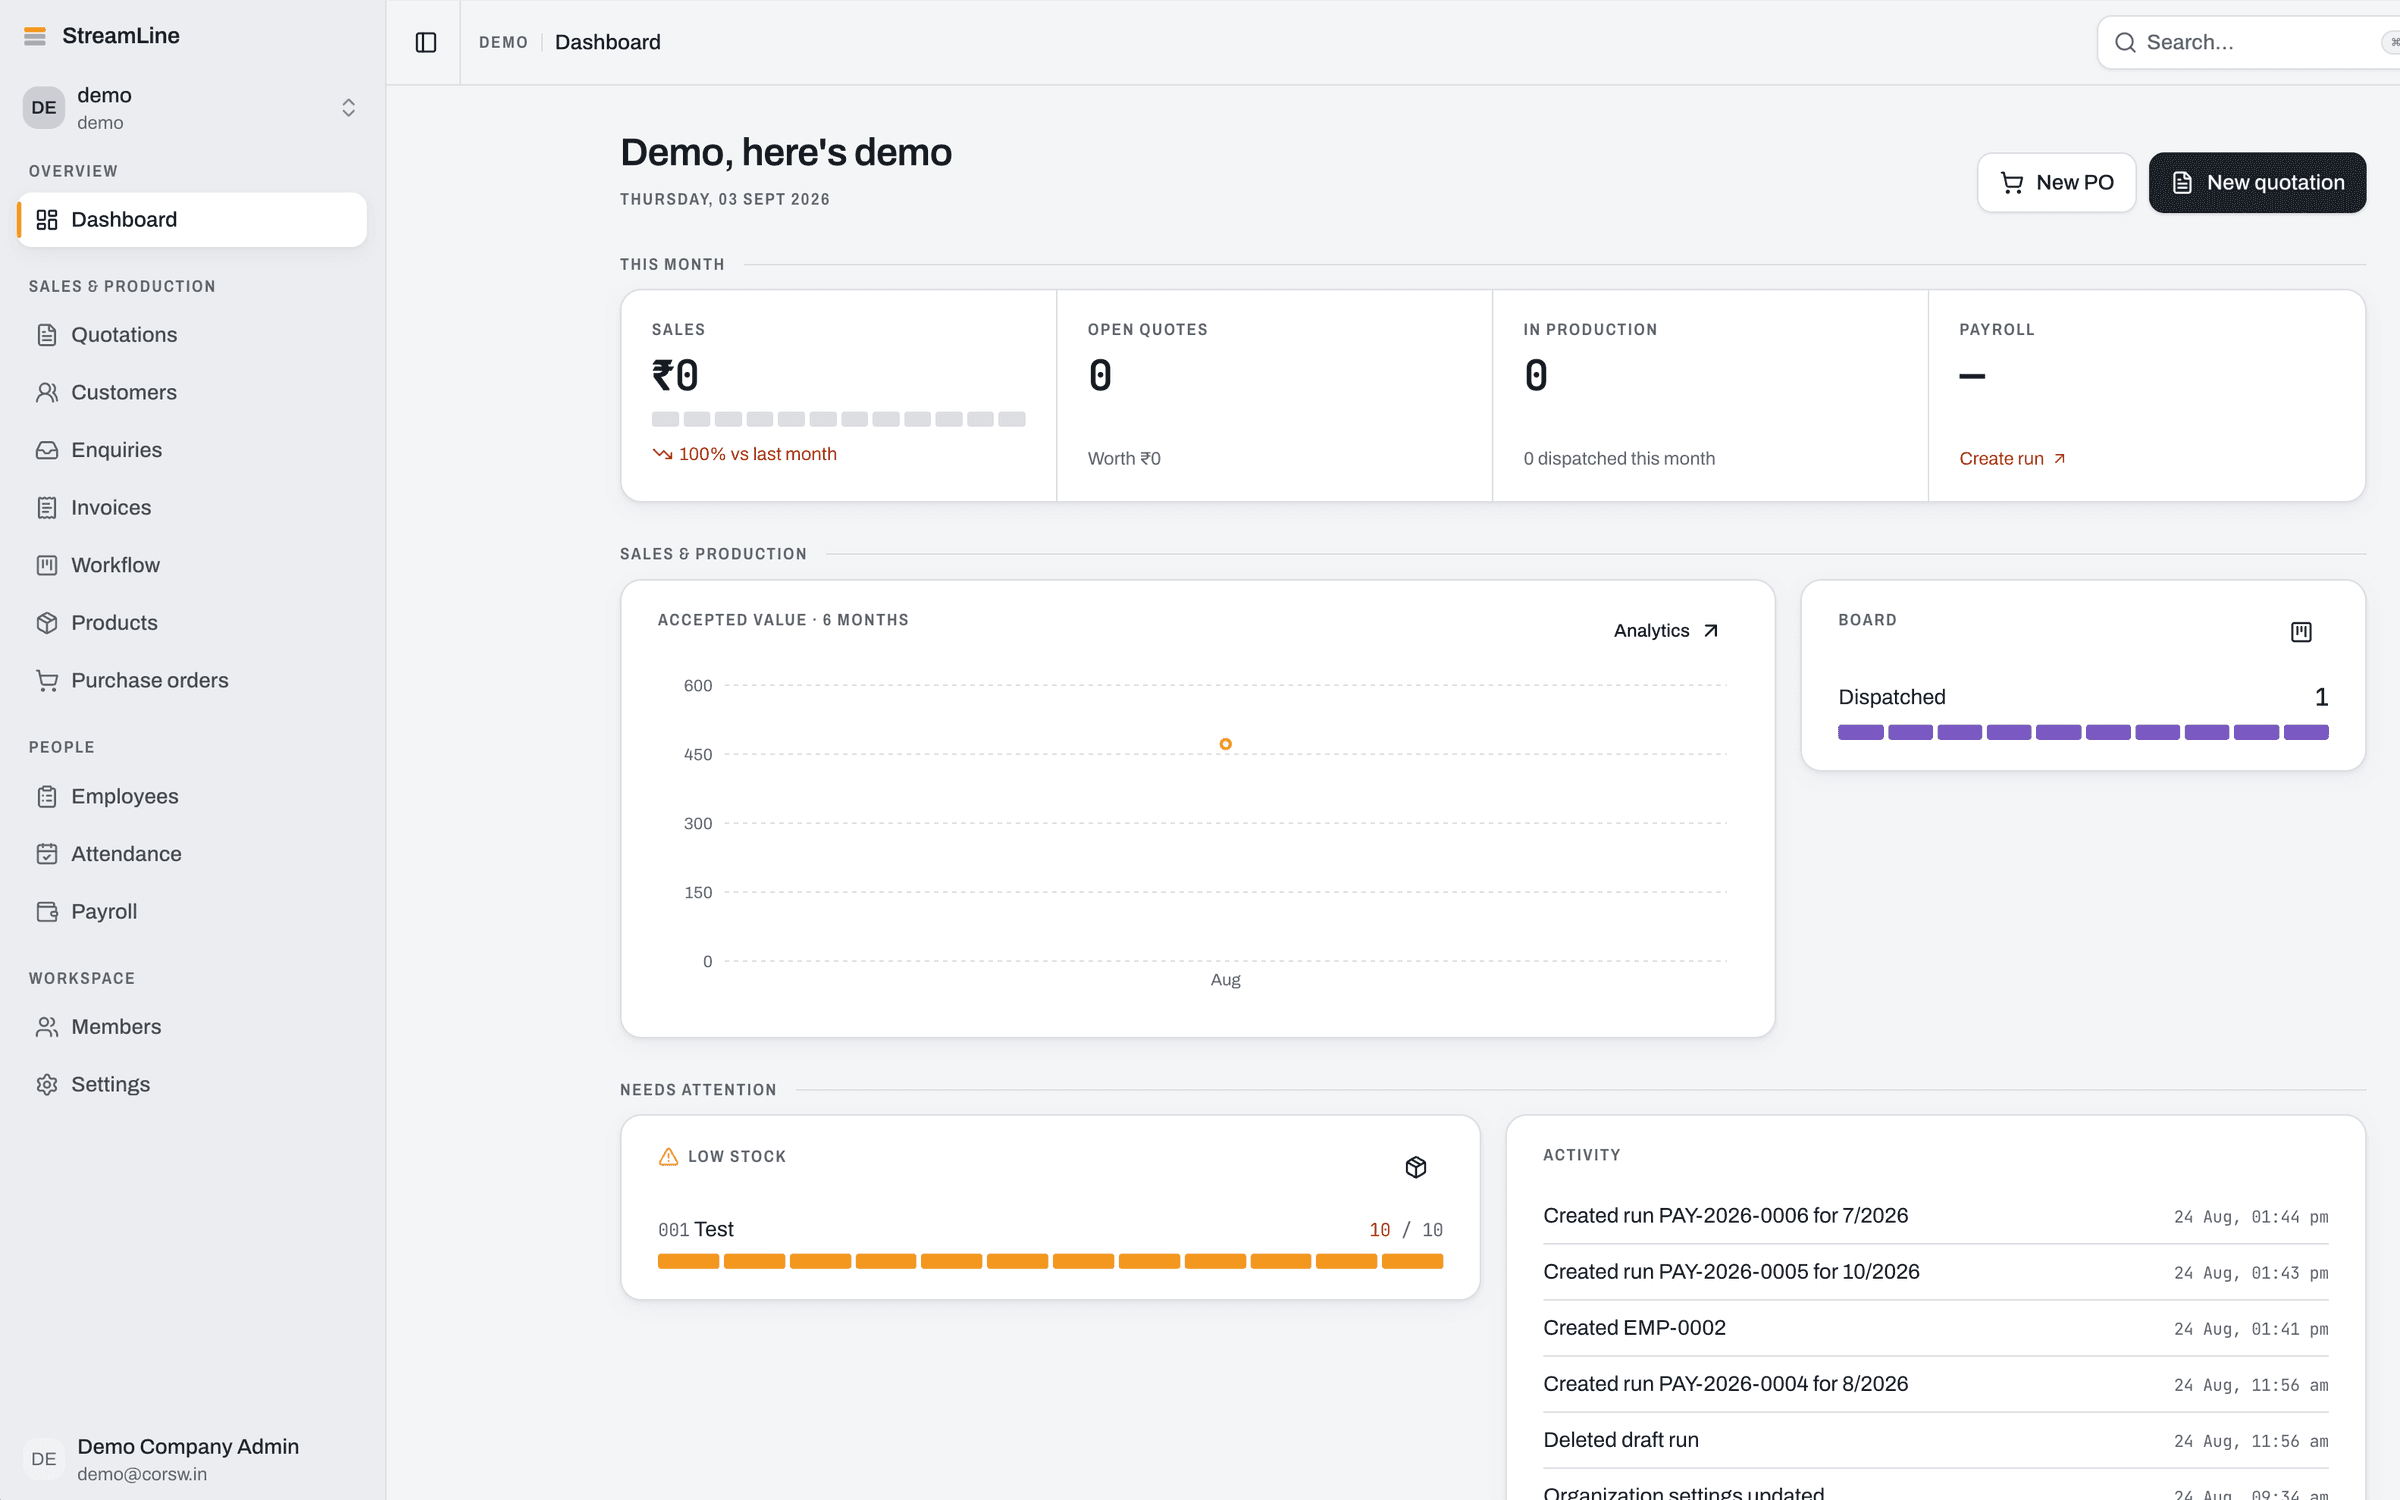Click the Workflow kanban icon in sidebar

[47, 565]
